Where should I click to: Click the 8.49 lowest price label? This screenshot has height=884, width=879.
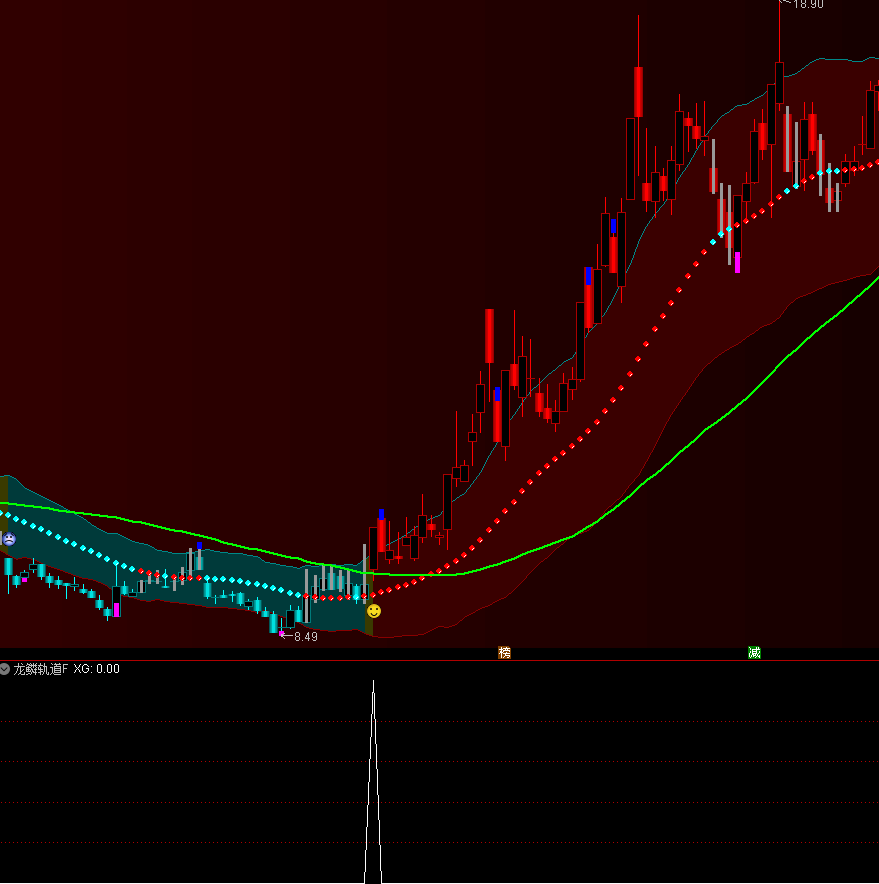pyautogui.click(x=305, y=636)
